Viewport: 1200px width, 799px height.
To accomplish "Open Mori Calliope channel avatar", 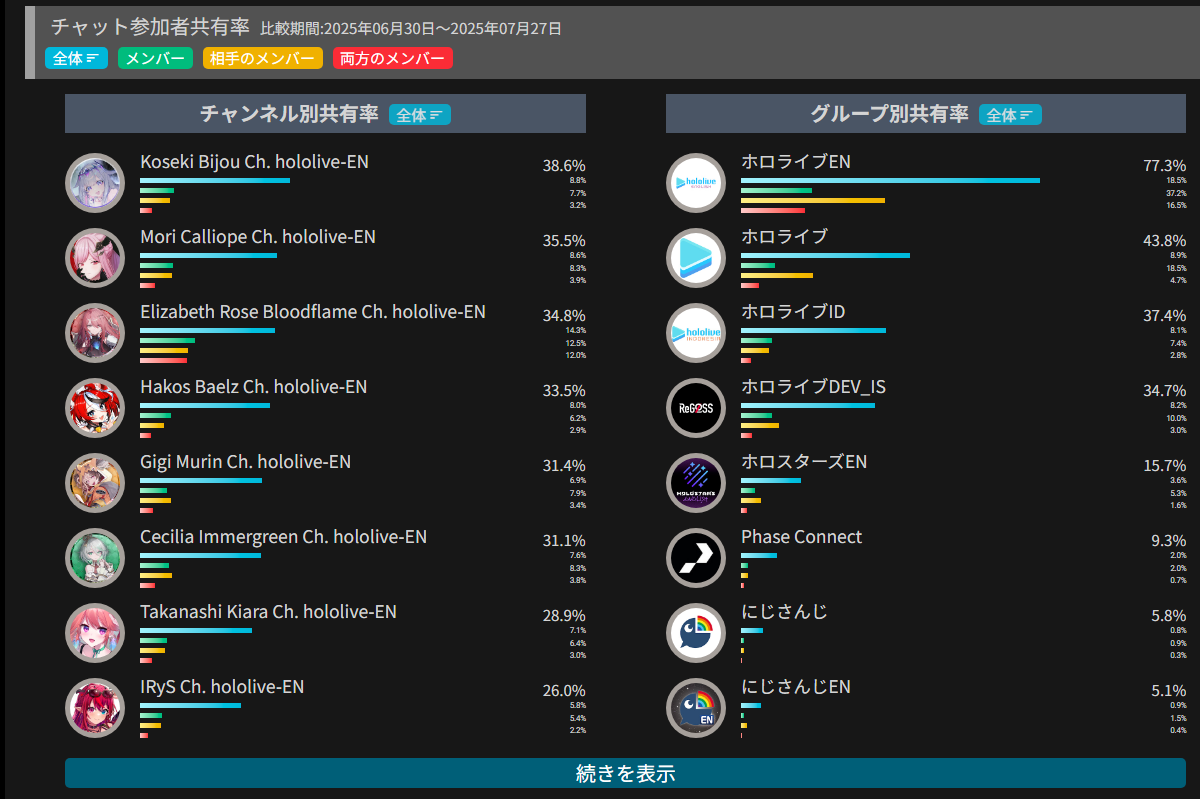I will [94, 257].
